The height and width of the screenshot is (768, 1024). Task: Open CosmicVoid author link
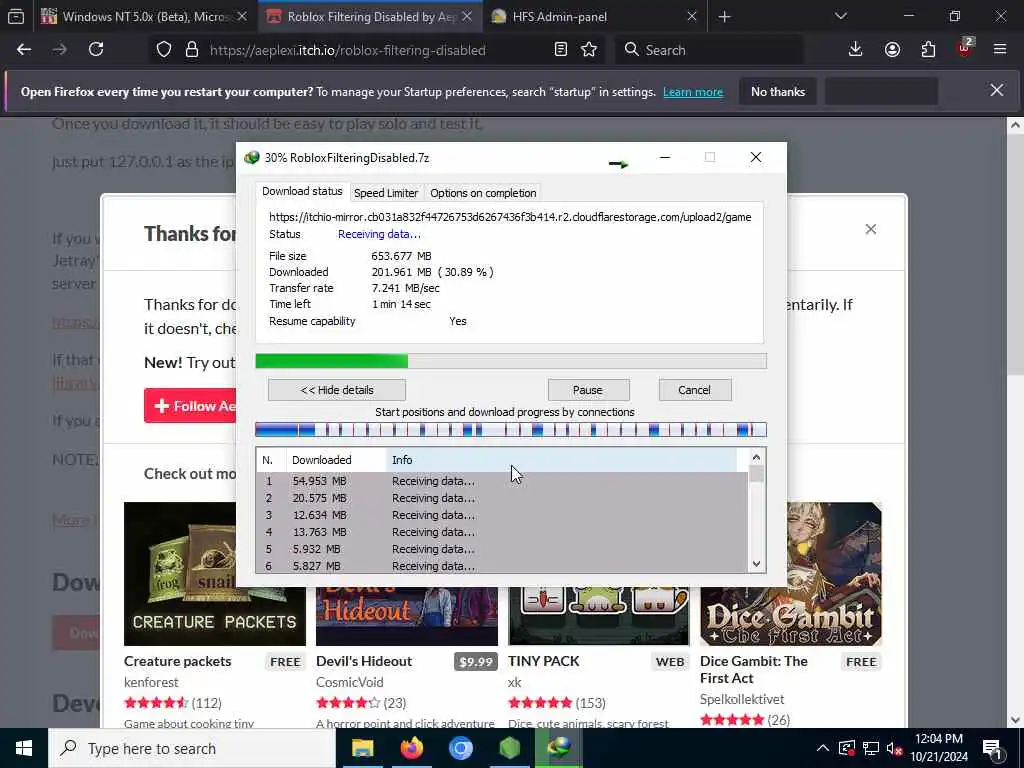[349, 682]
